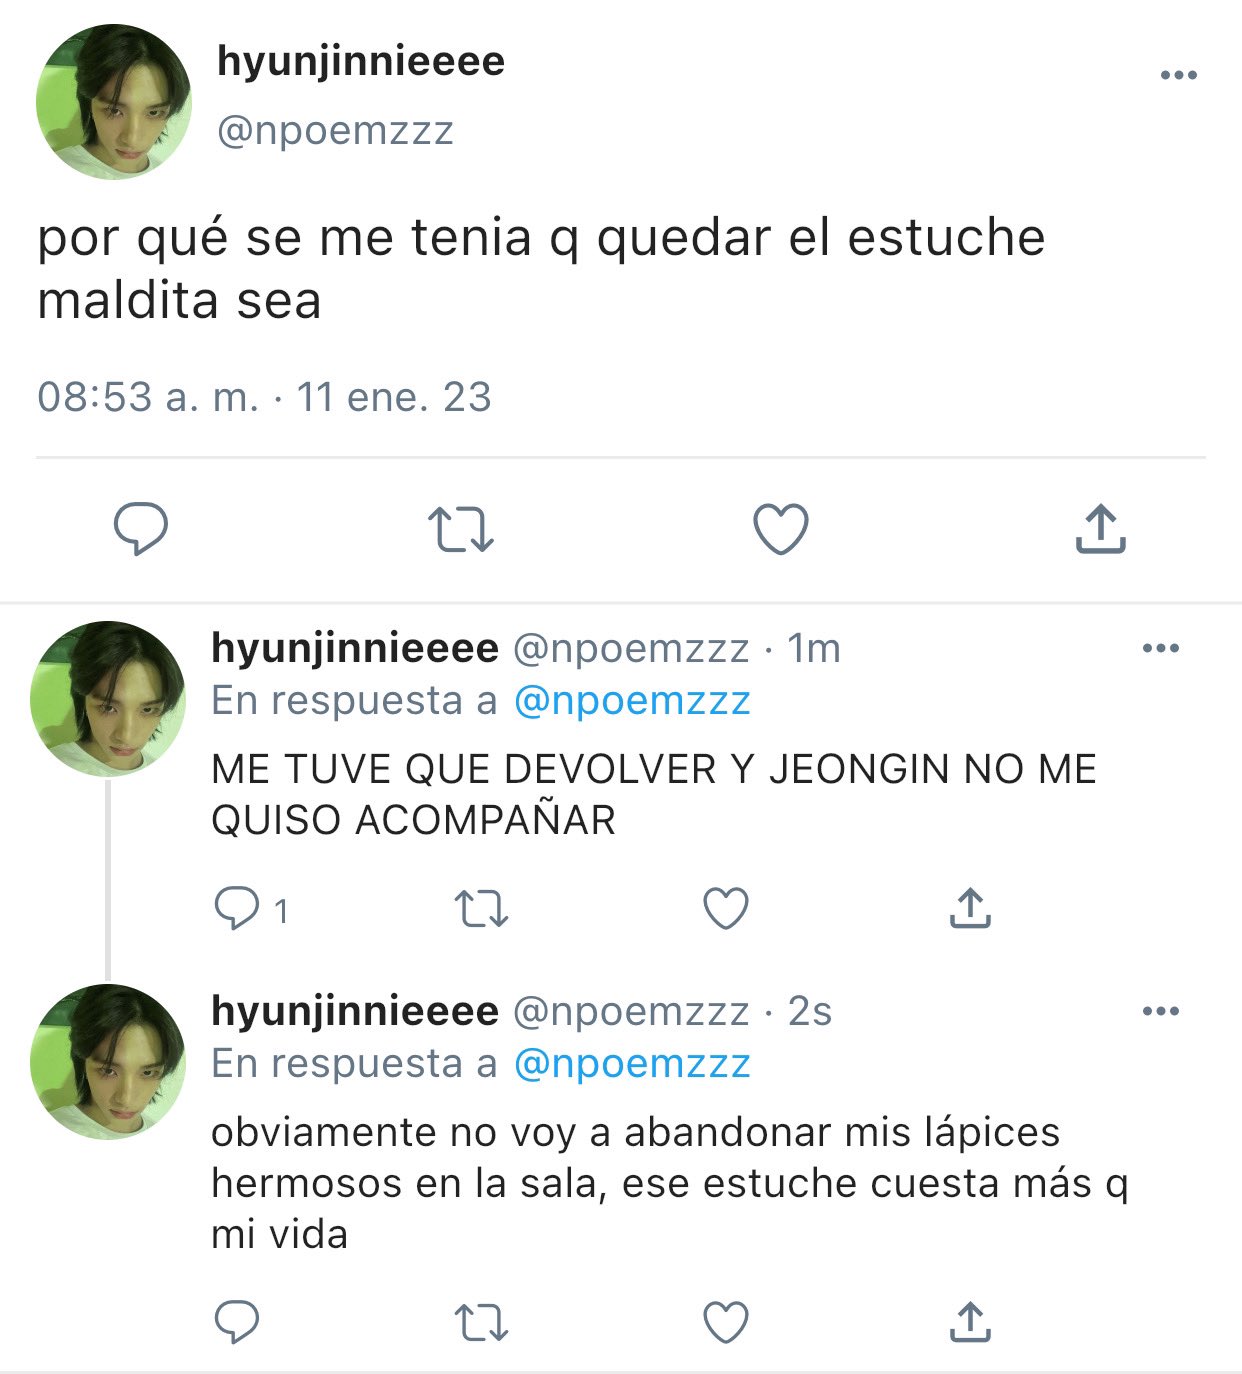
Task: Open the three-dot menu on the 1m reply
Action: [1160, 648]
